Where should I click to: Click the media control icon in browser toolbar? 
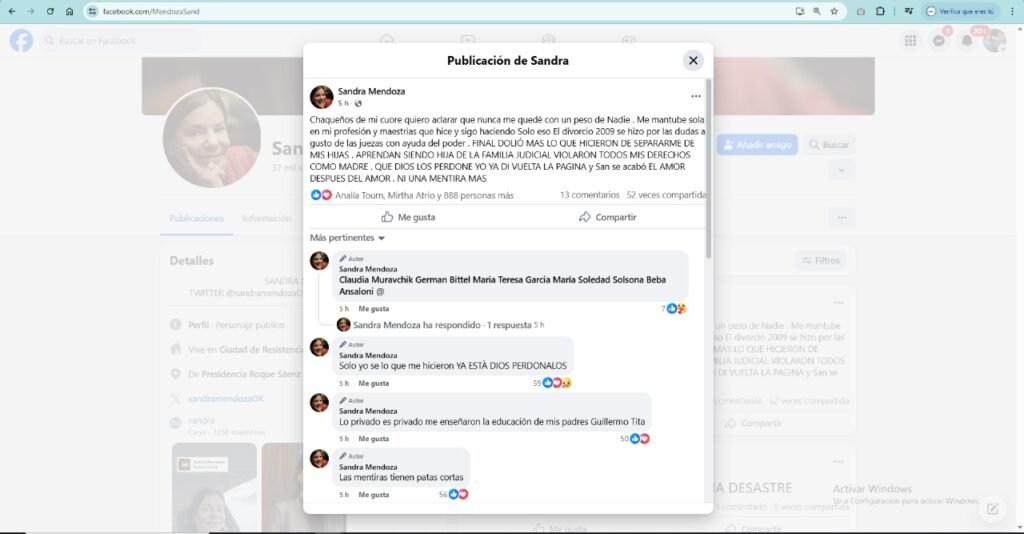pyautogui.click(x=908, y=11)
